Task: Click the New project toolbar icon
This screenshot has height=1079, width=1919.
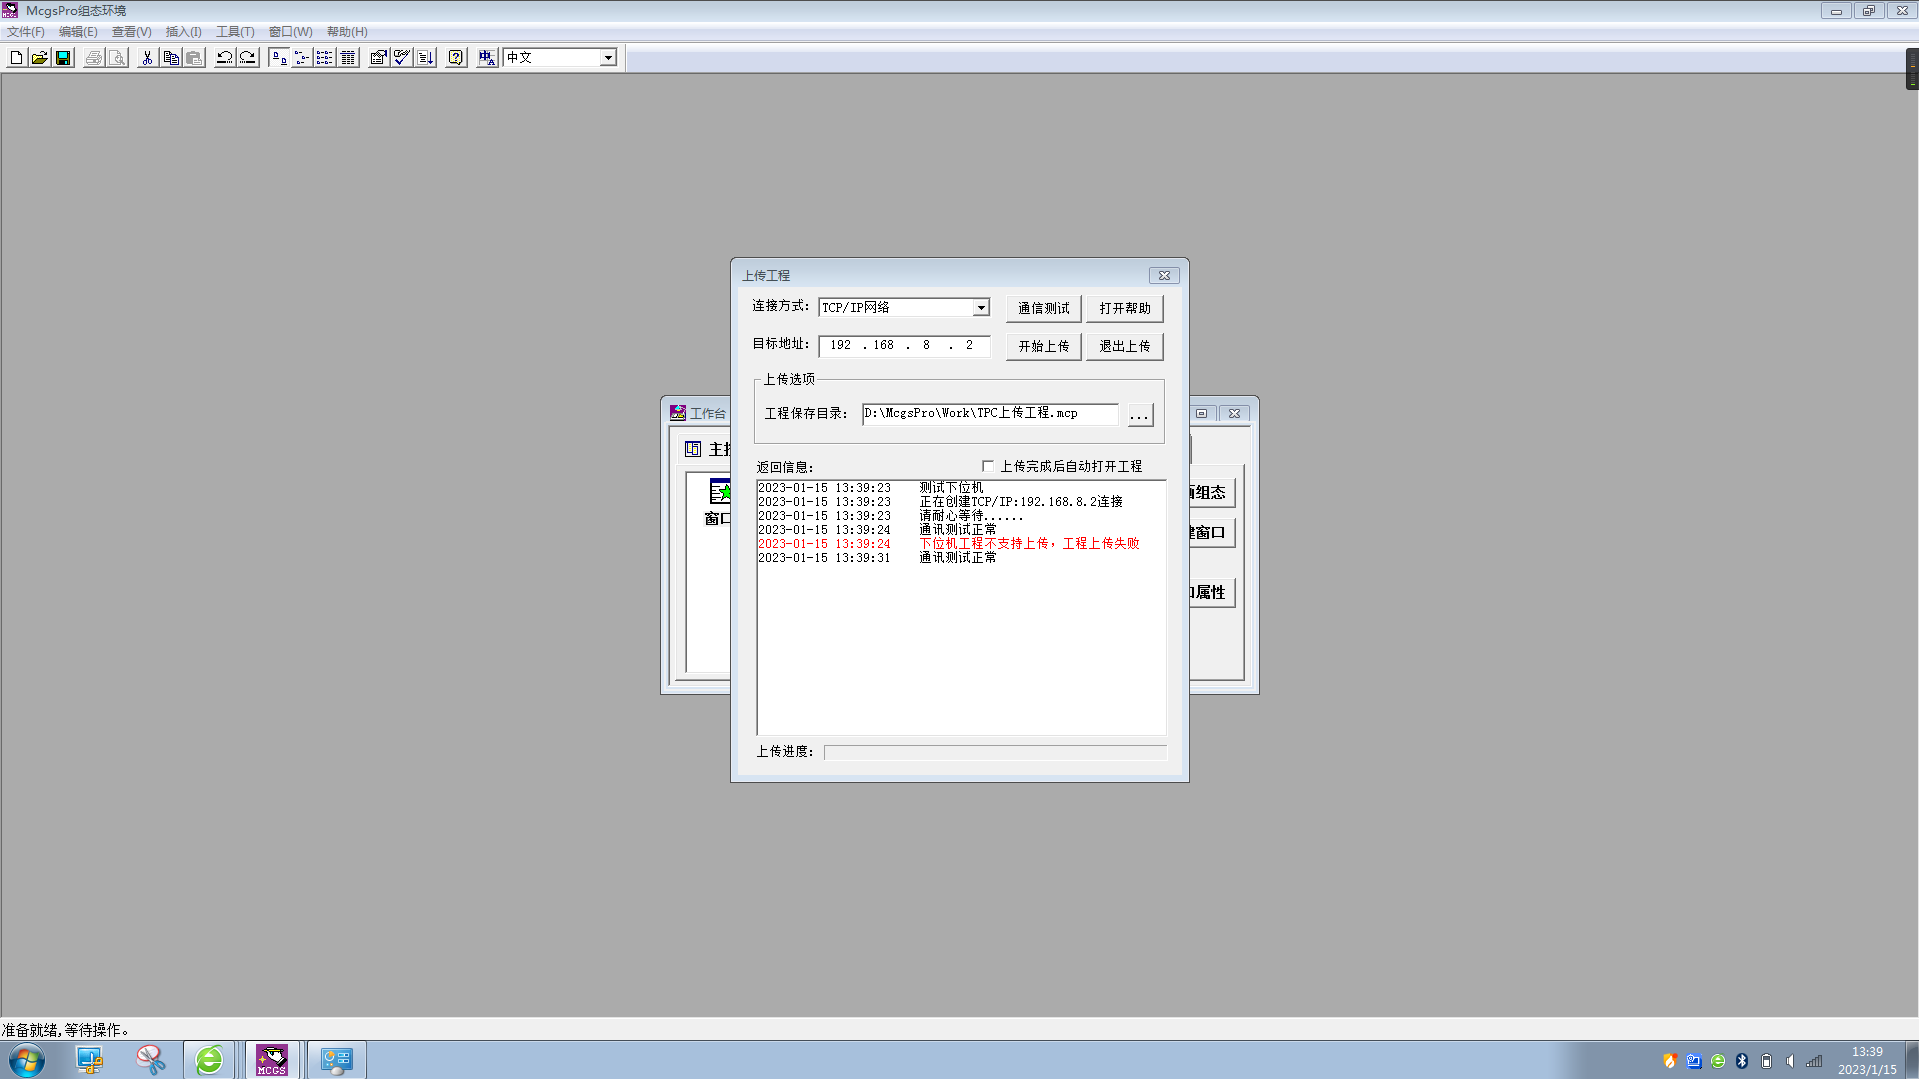Action: [x=16, y=58]
